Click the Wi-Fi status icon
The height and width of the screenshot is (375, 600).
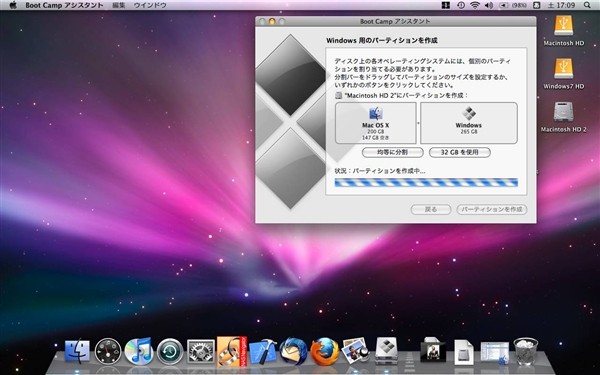tap(475, 5)
